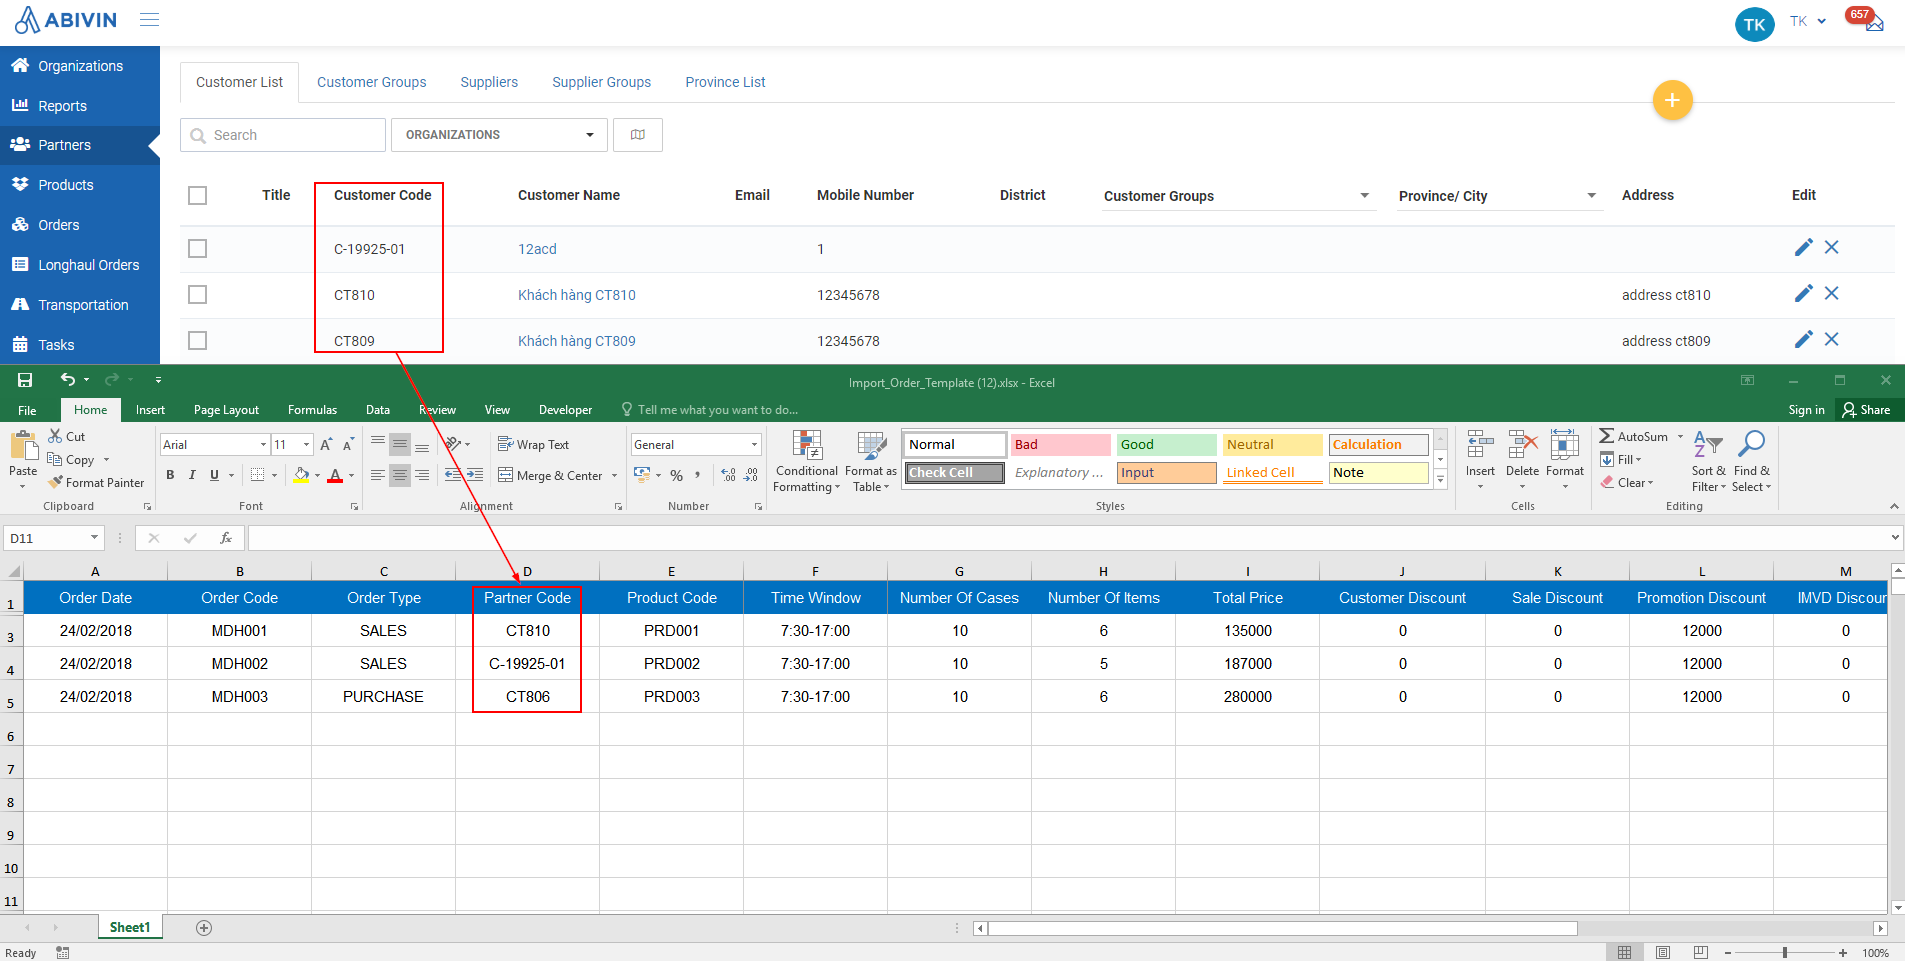The image size is (1905, 961).
Task: Open the General number format dropdown
Action: pyautogui.click(x=754, y=445)
